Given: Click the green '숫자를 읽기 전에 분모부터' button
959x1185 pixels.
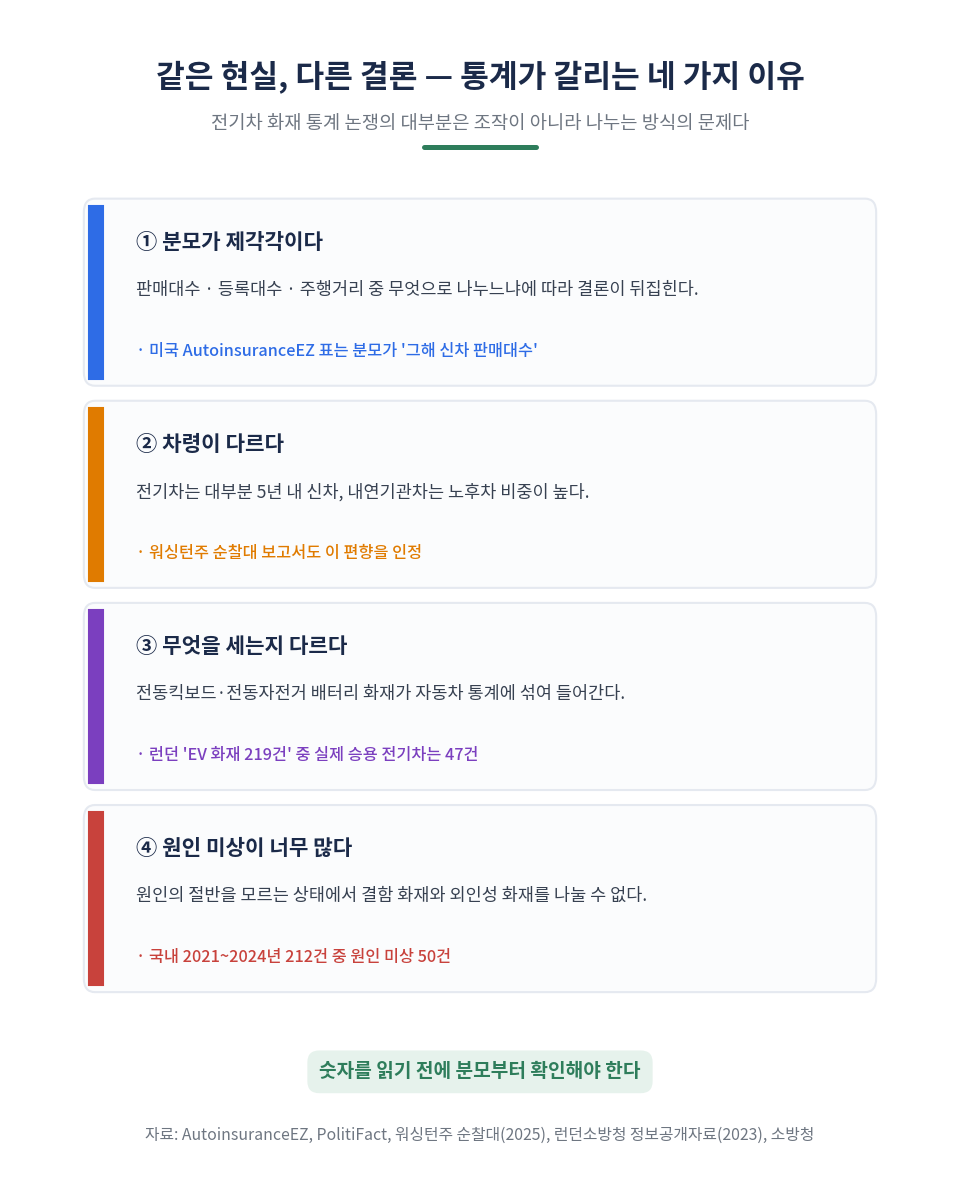Looking at the screenshot, I should (480, 1071).
